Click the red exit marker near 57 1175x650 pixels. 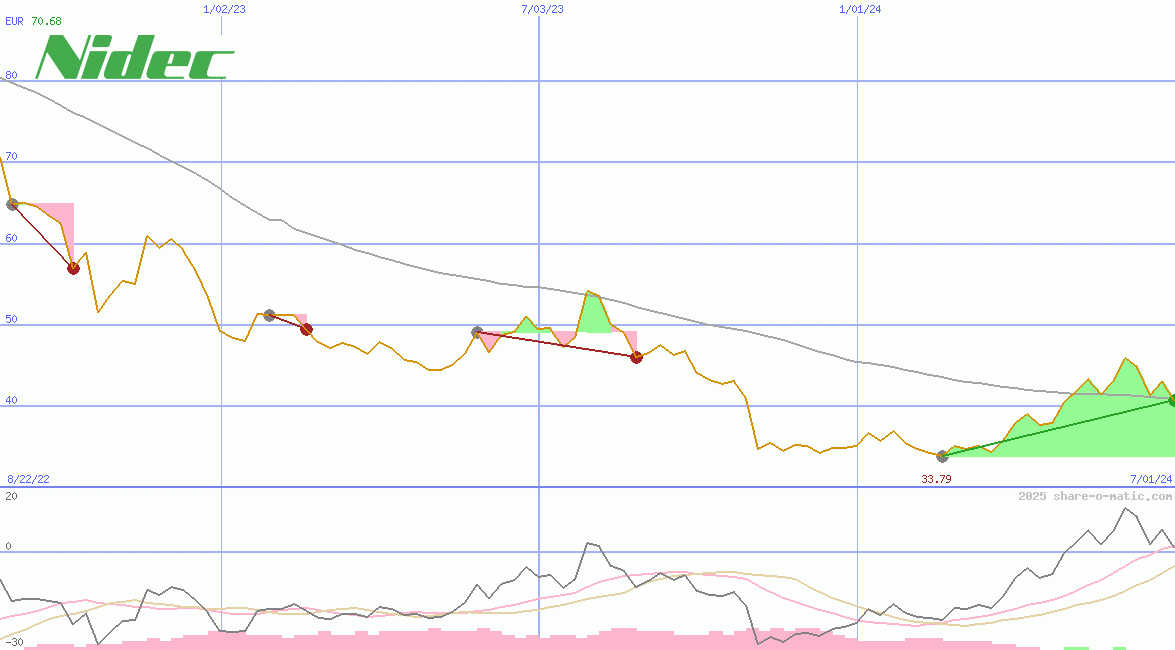click(73, 268)
